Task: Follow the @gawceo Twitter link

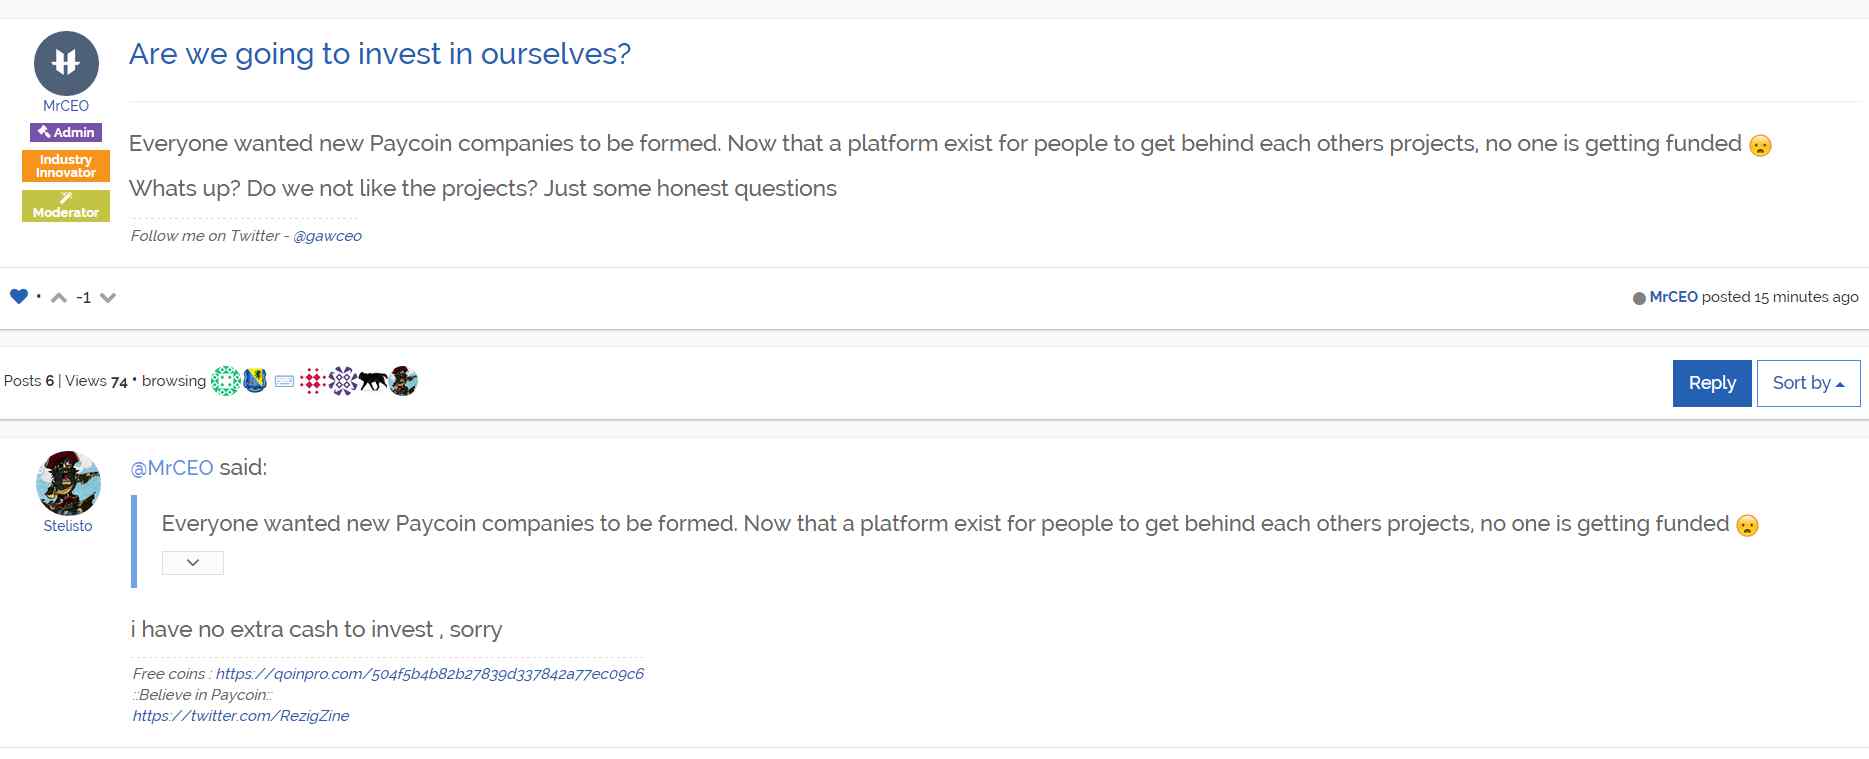Action: coord(327,236)
